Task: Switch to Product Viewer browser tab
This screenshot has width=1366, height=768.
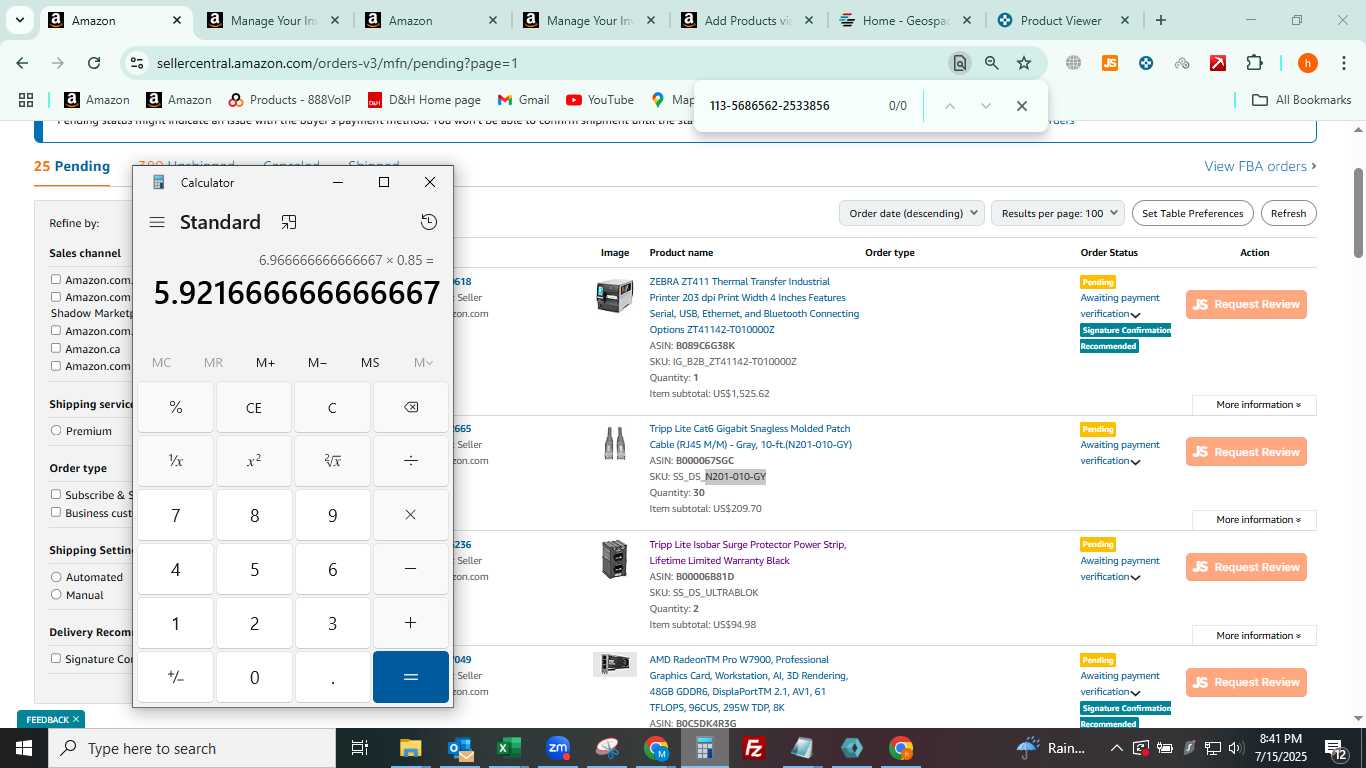Action: tap(1062, 20)
